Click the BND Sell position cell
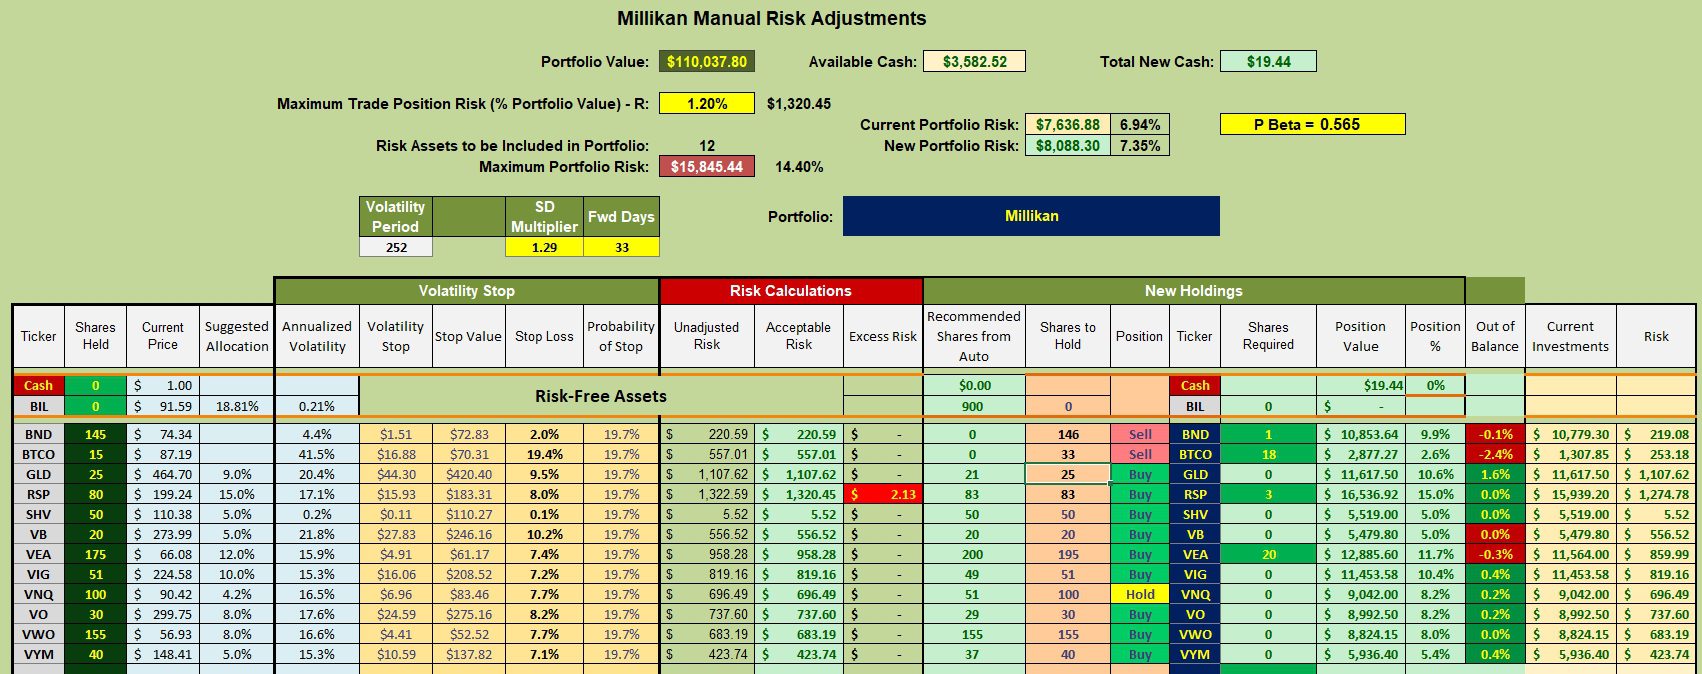1702x674 pixels. tap(1140, 434)
